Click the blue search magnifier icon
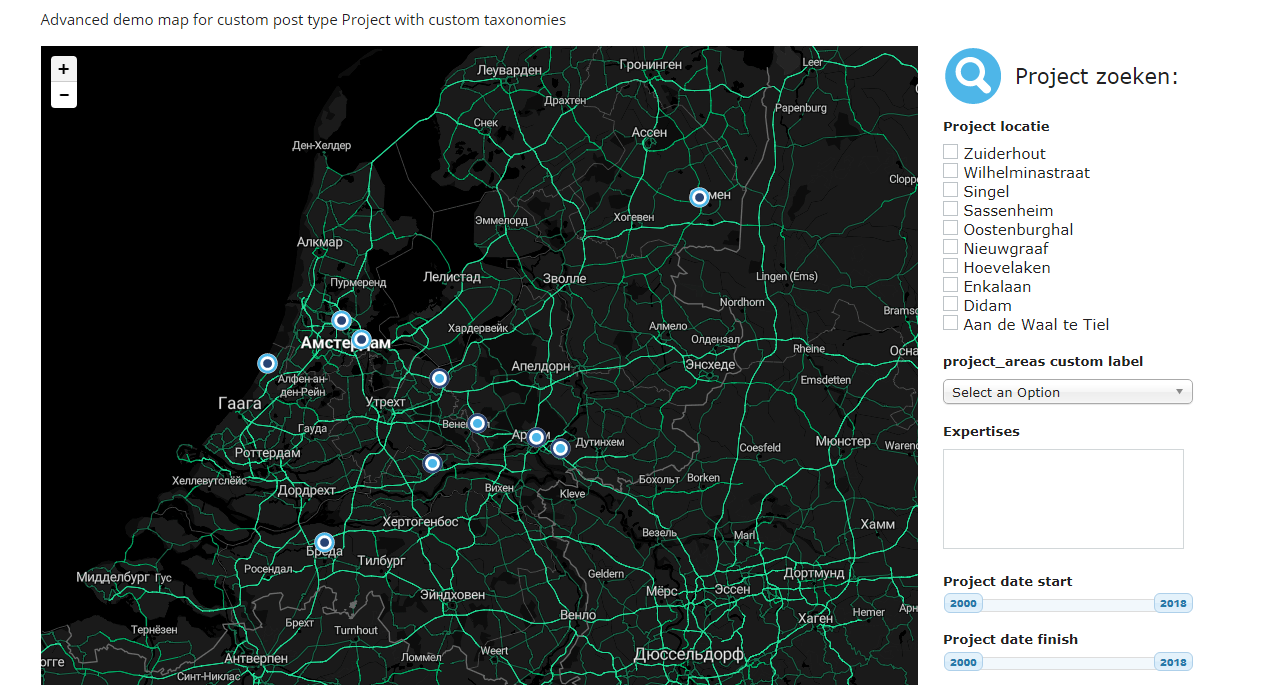This screenshot has height=698, width=1281. point(972,76)
